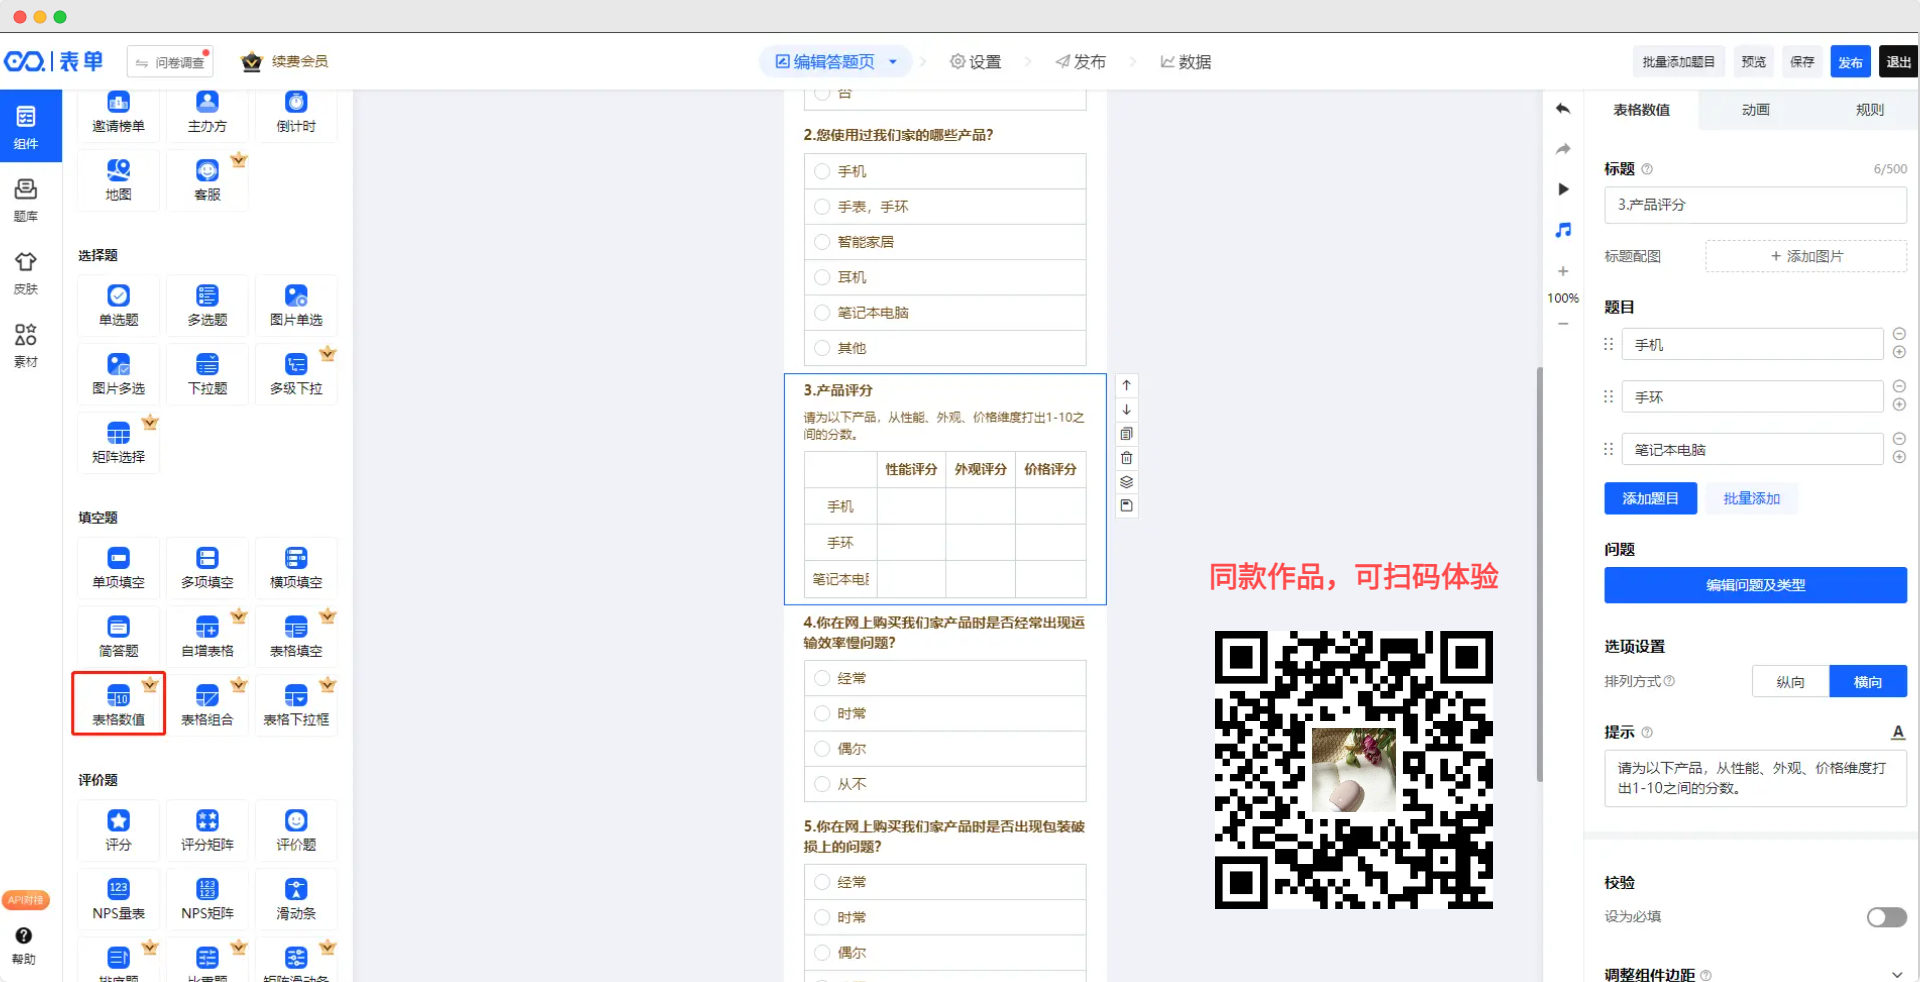Add the 地图 map component
1920x982 pixels.
[118, 180]
